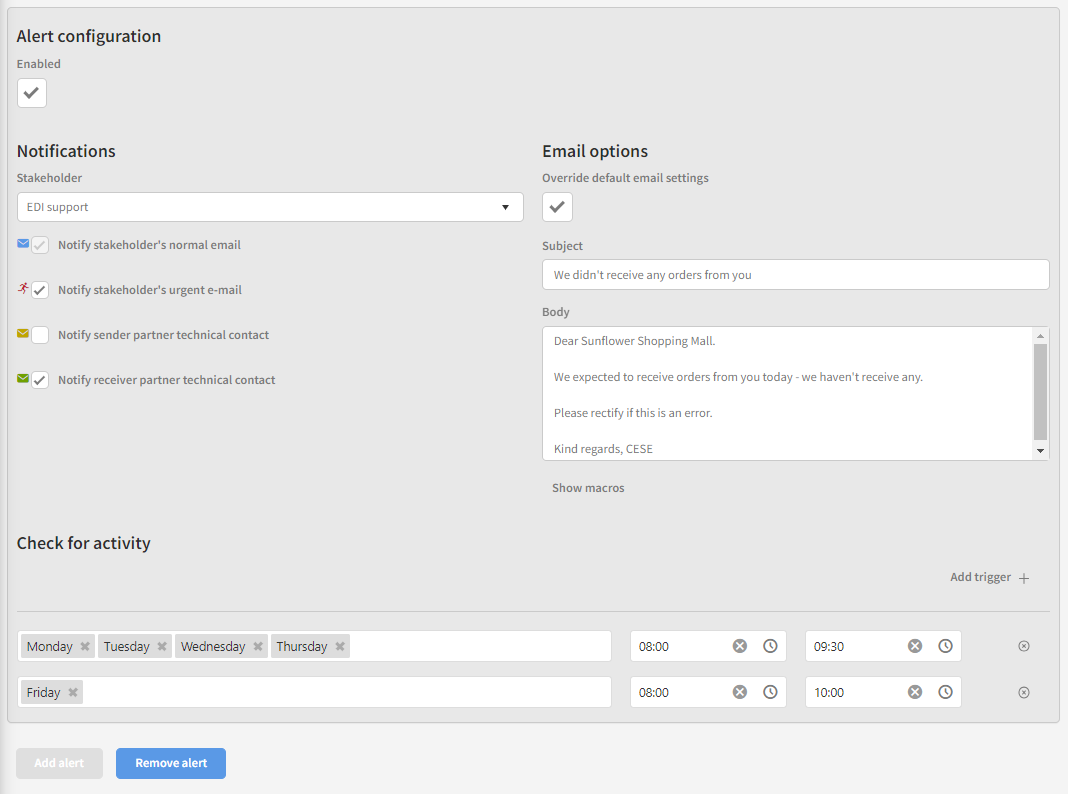Open time picker for 10:00 field

[945, 693]
